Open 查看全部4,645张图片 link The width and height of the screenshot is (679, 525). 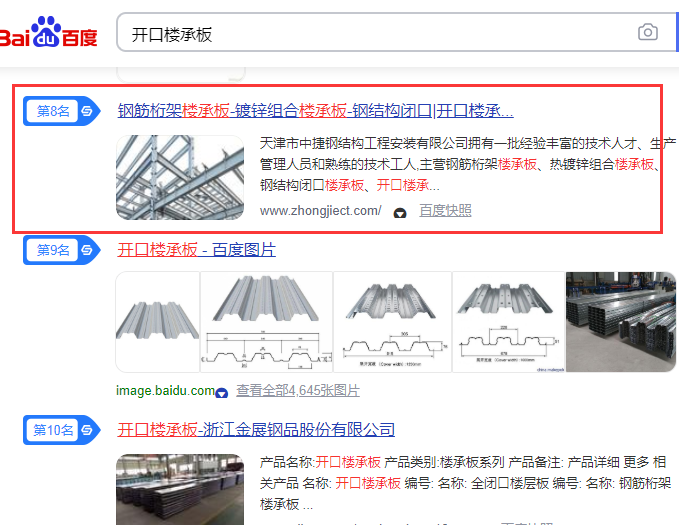coord(298,391)
